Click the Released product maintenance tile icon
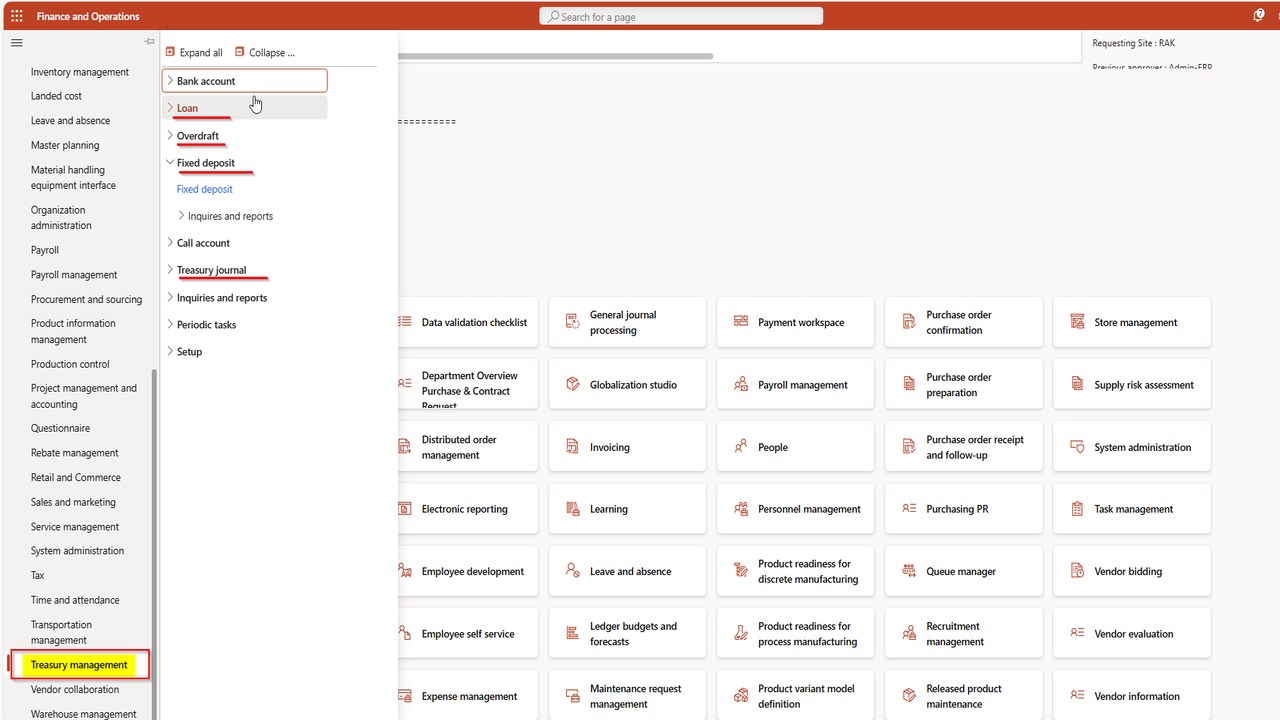Viewport: 1280px width, 720px height. coord(909,696)
